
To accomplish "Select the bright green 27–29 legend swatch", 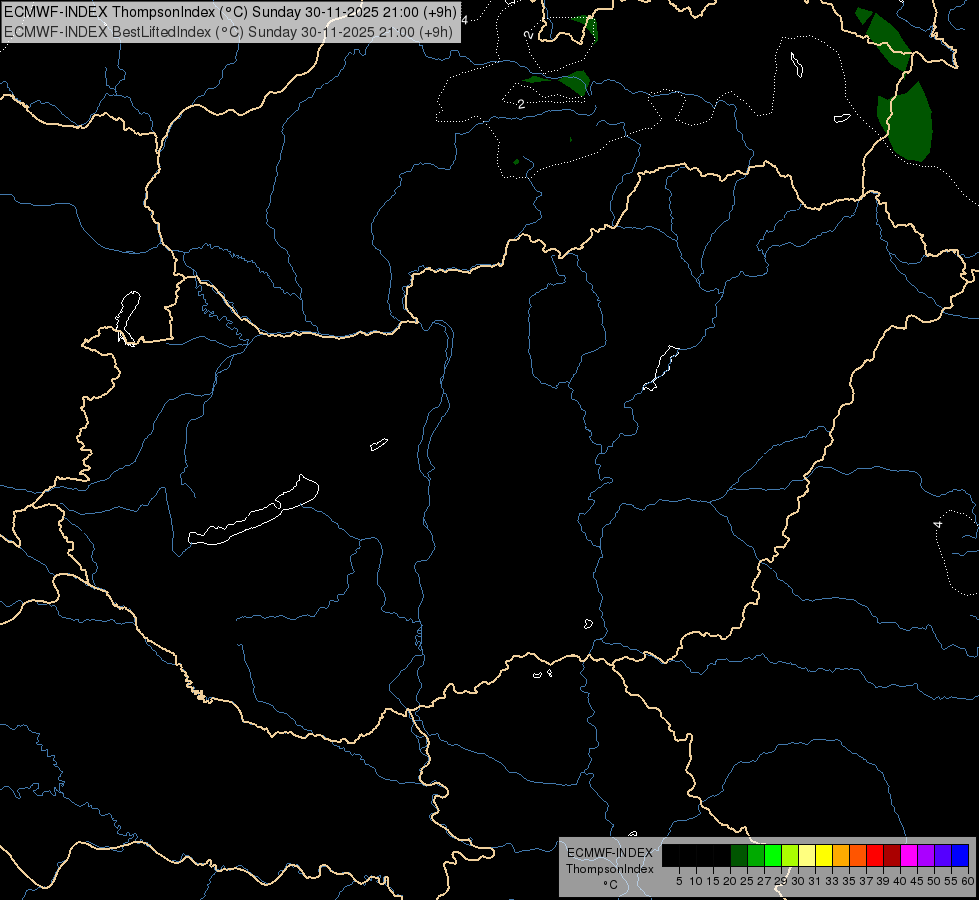I will pyautogui.click(x=773, y=855).
